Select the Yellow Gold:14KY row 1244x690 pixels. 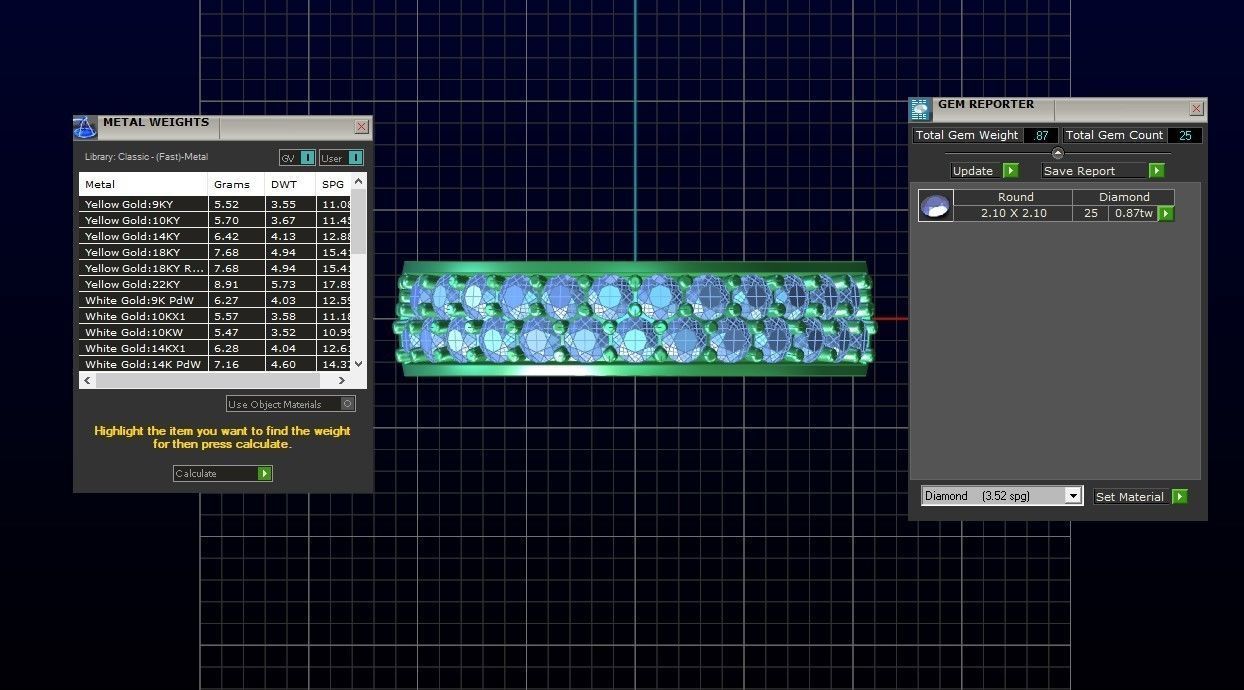215,236
